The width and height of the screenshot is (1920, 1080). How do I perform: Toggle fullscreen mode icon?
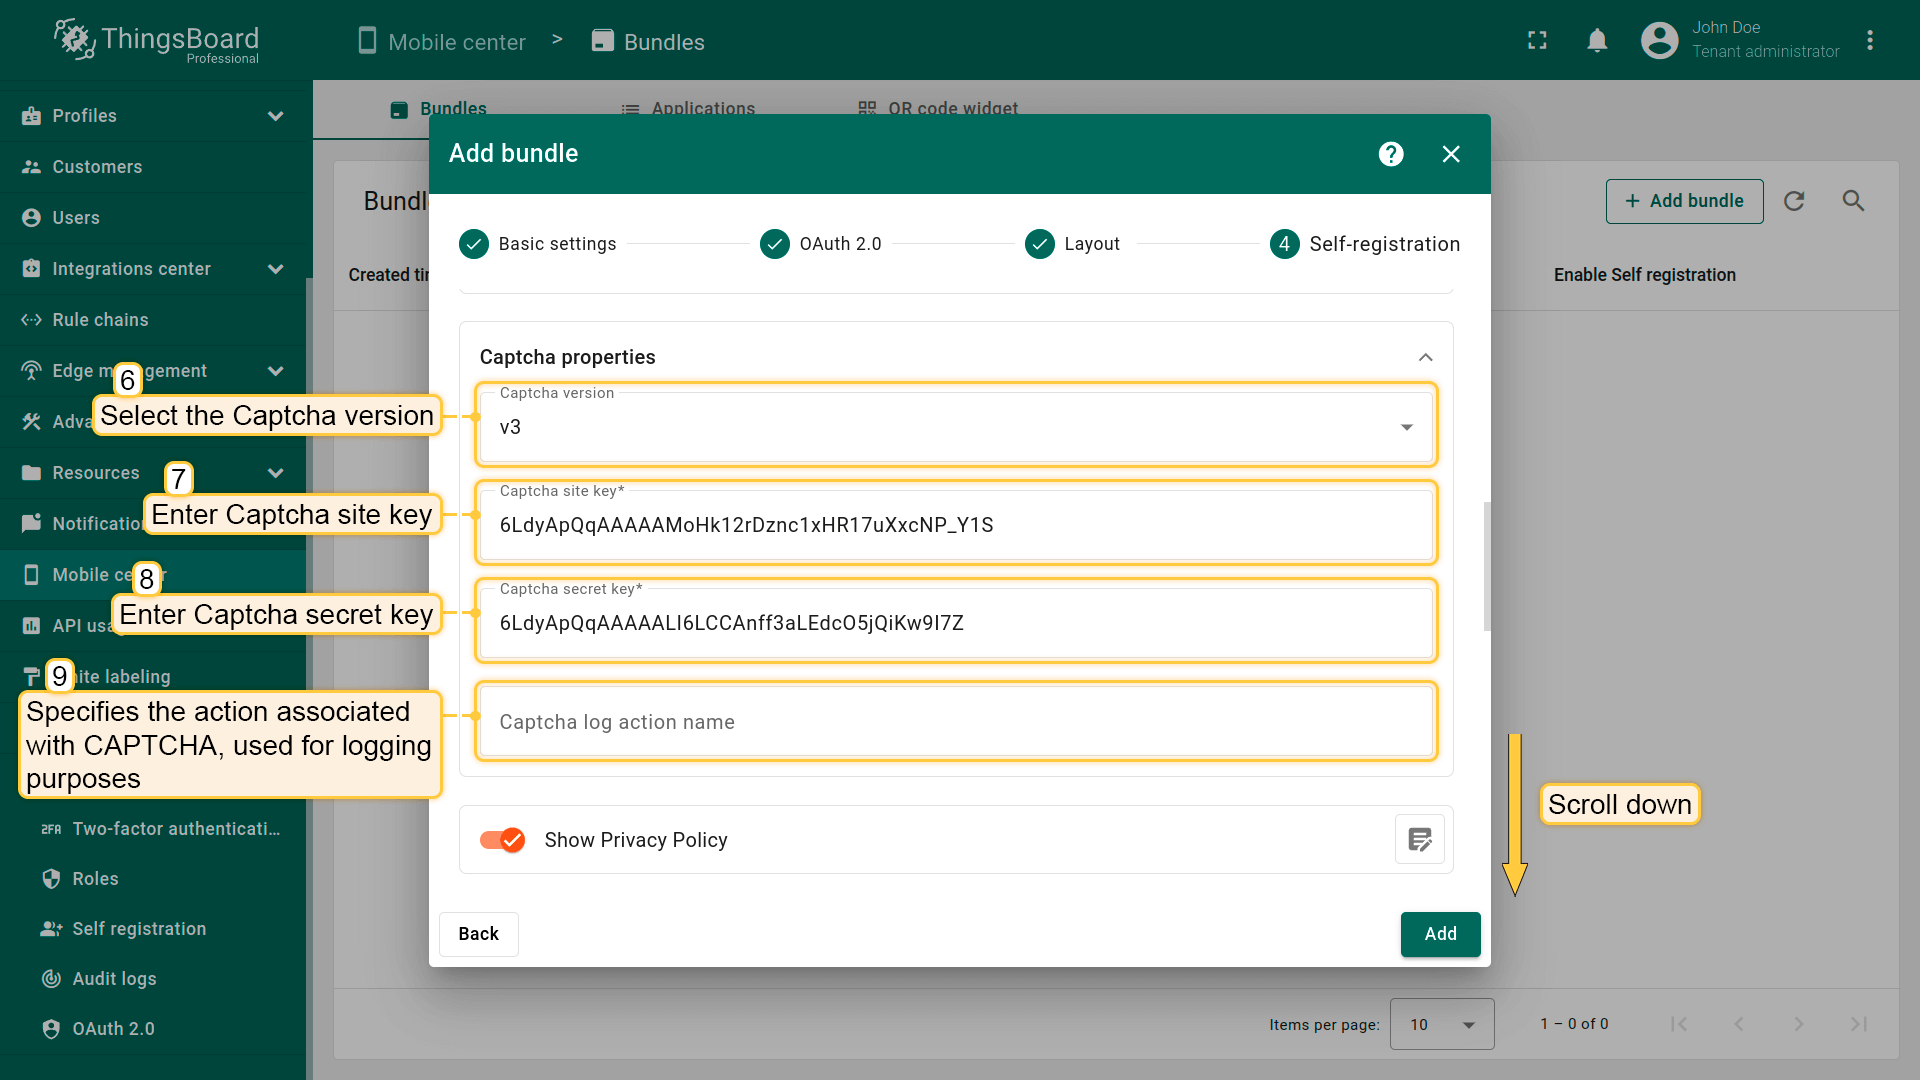coord(1537,41)
